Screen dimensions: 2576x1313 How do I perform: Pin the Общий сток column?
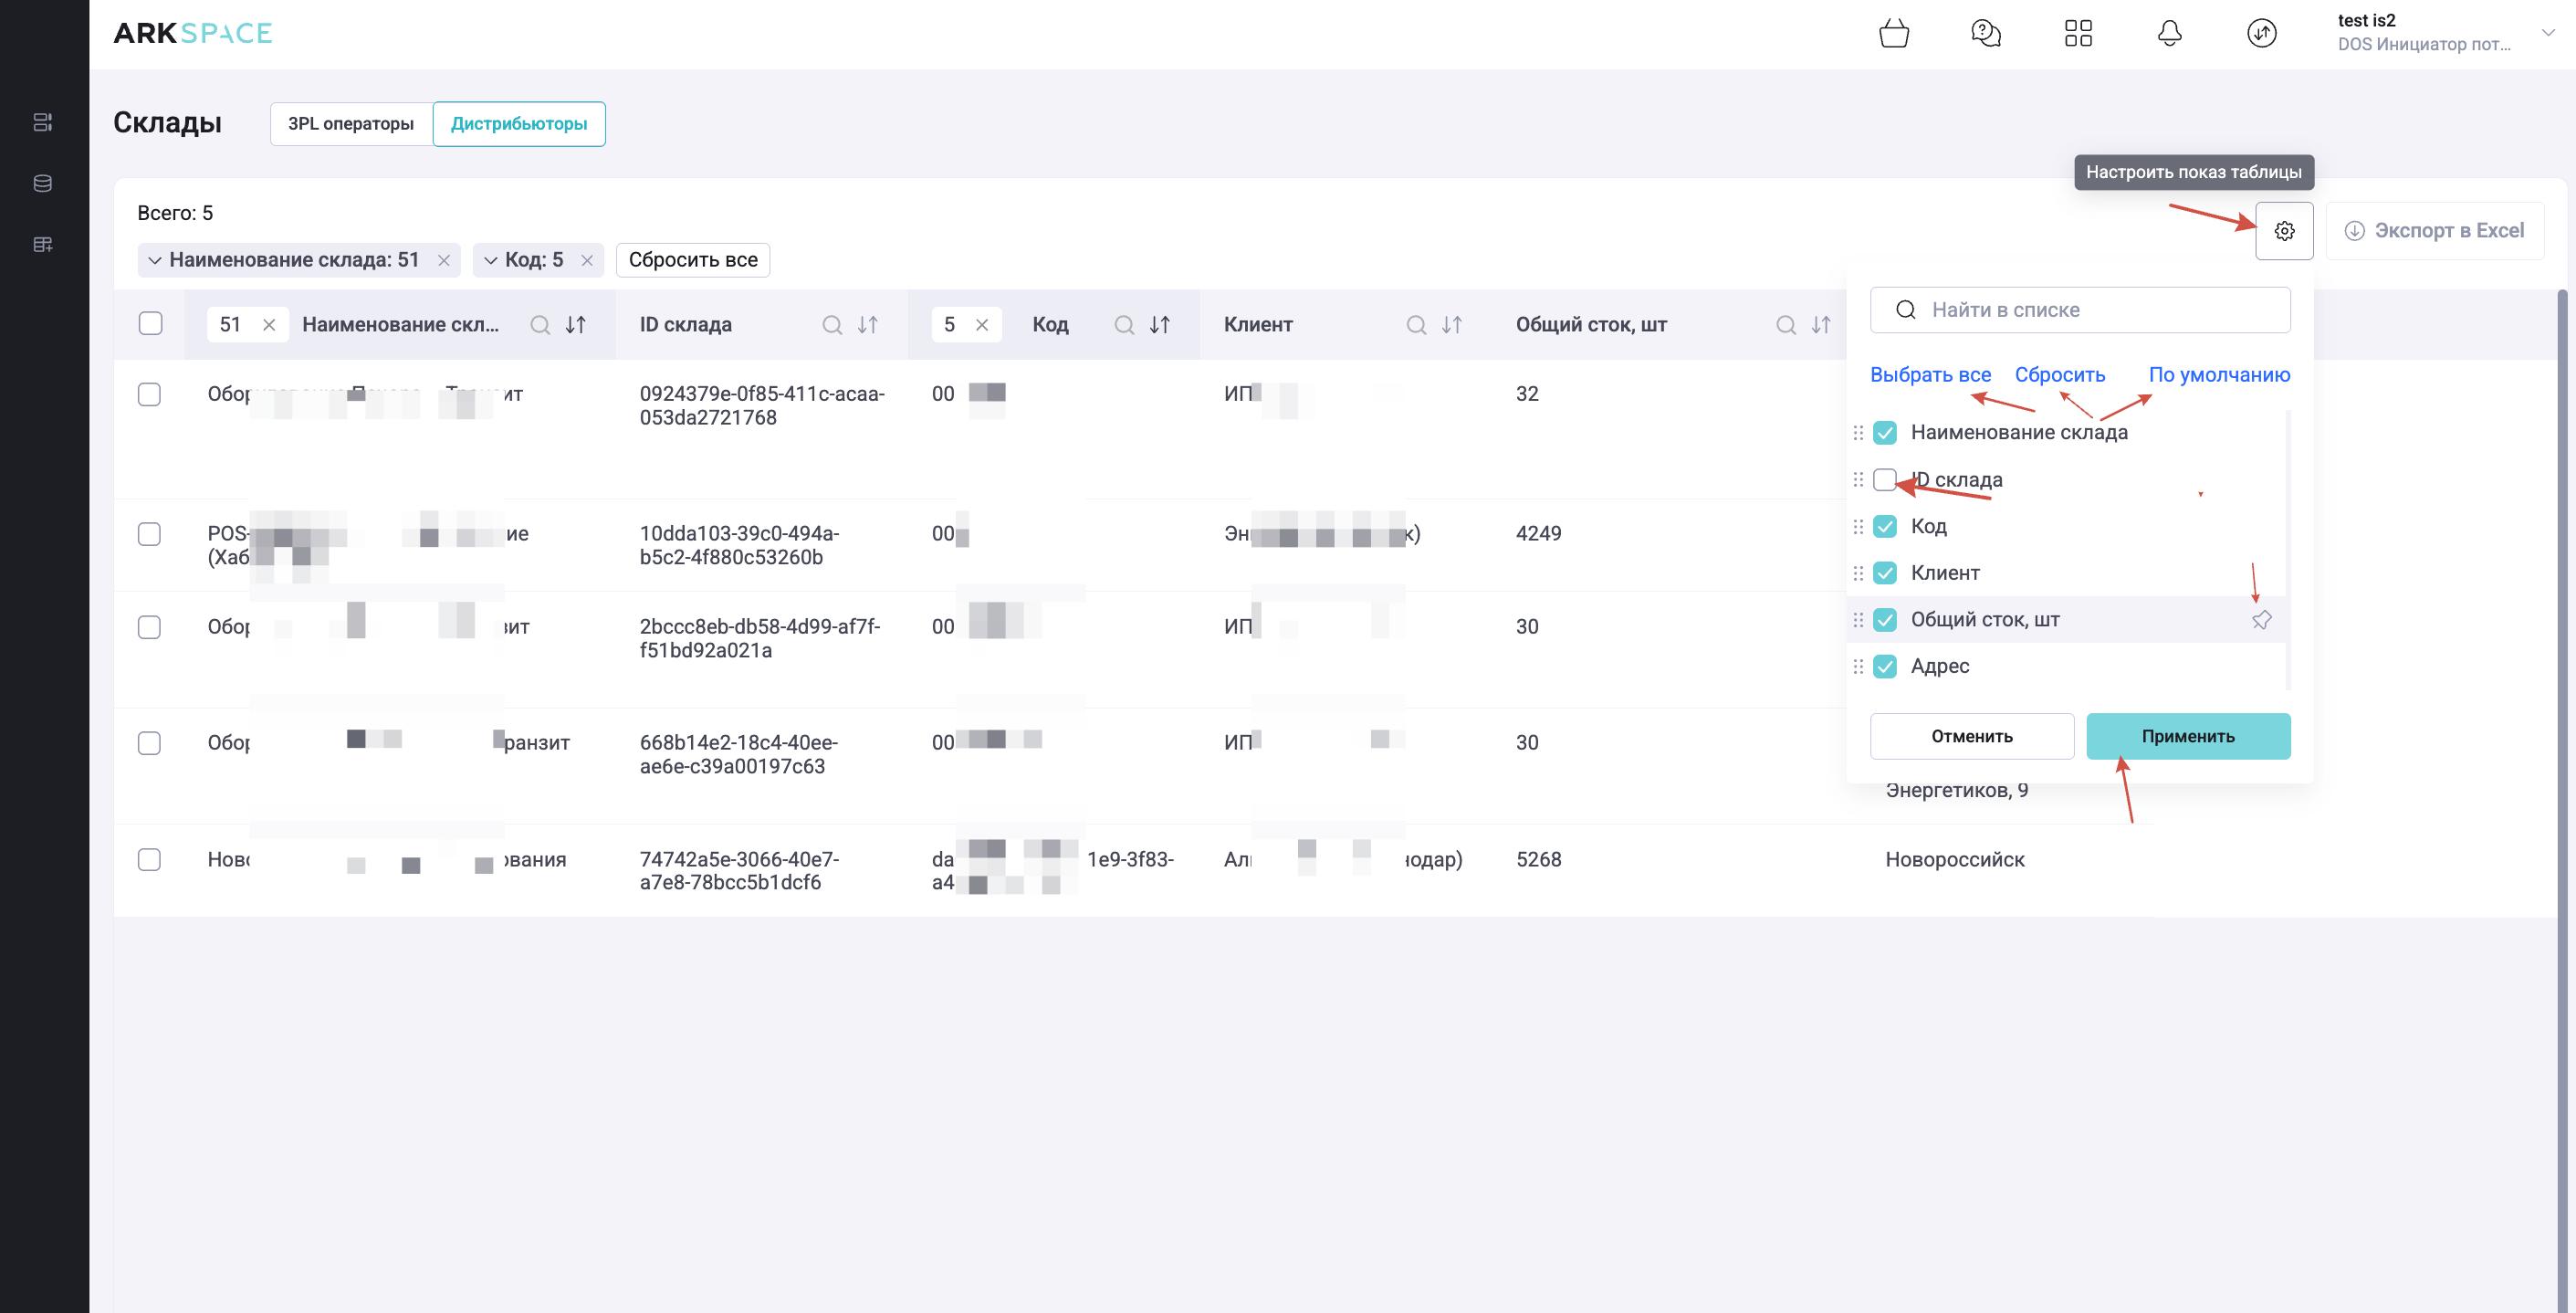click(x=2261, y=620)
